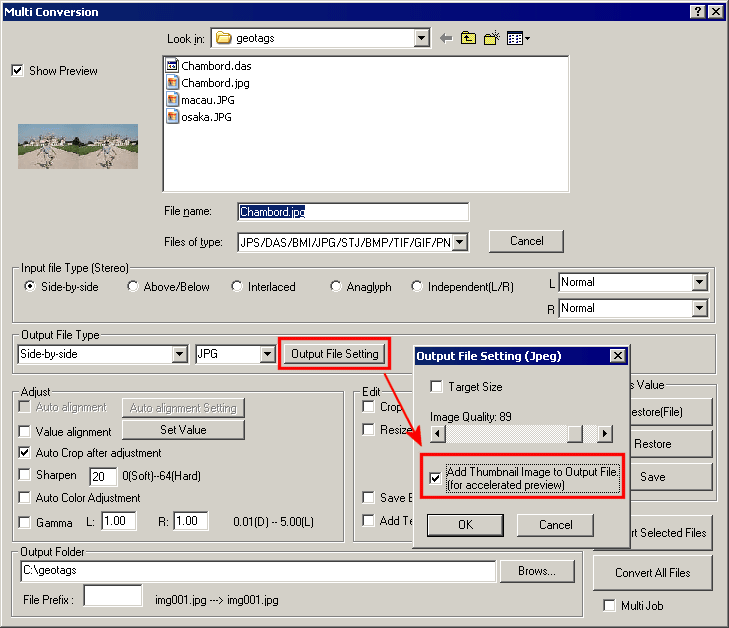This screenshot has width=729, height=628.
Task: Select the Above/Below radio button
Action: coord(134,287)
